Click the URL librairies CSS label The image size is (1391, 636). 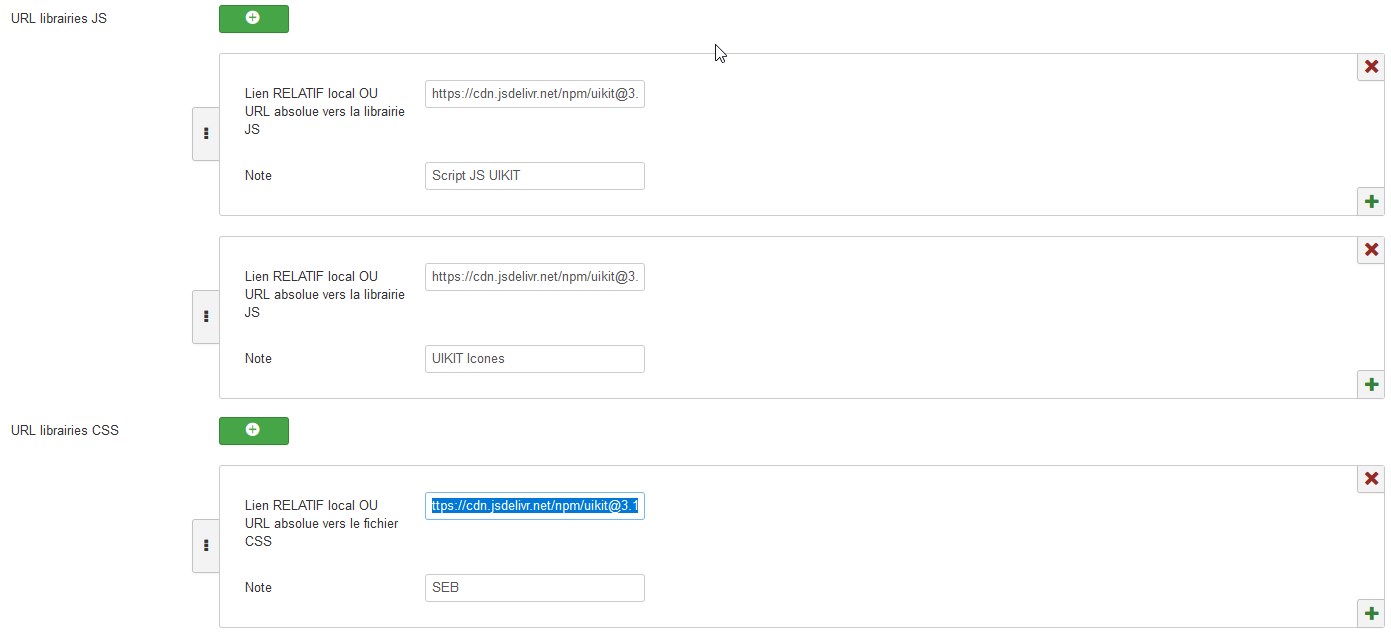coord(64,430)
